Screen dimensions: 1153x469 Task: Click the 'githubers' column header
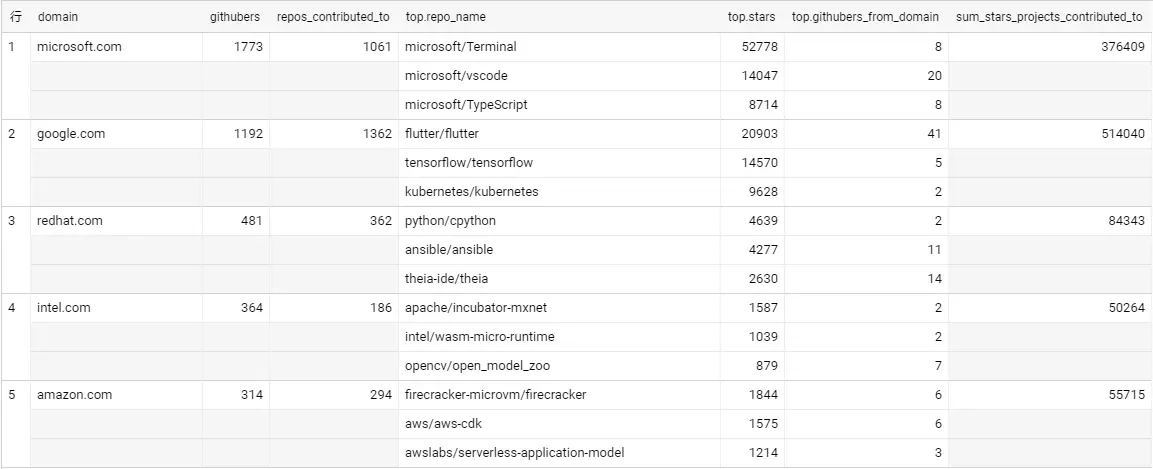235,17
